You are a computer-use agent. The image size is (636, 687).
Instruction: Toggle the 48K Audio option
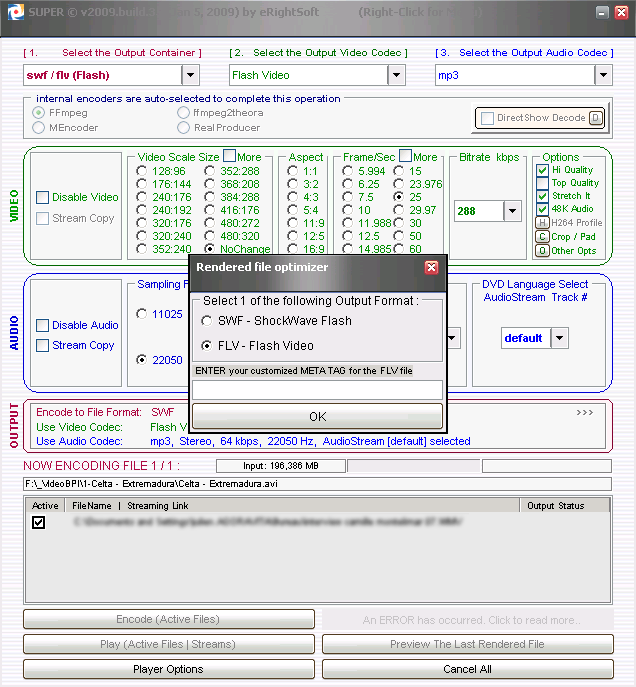pyautogui.click(x=542, y=209)
